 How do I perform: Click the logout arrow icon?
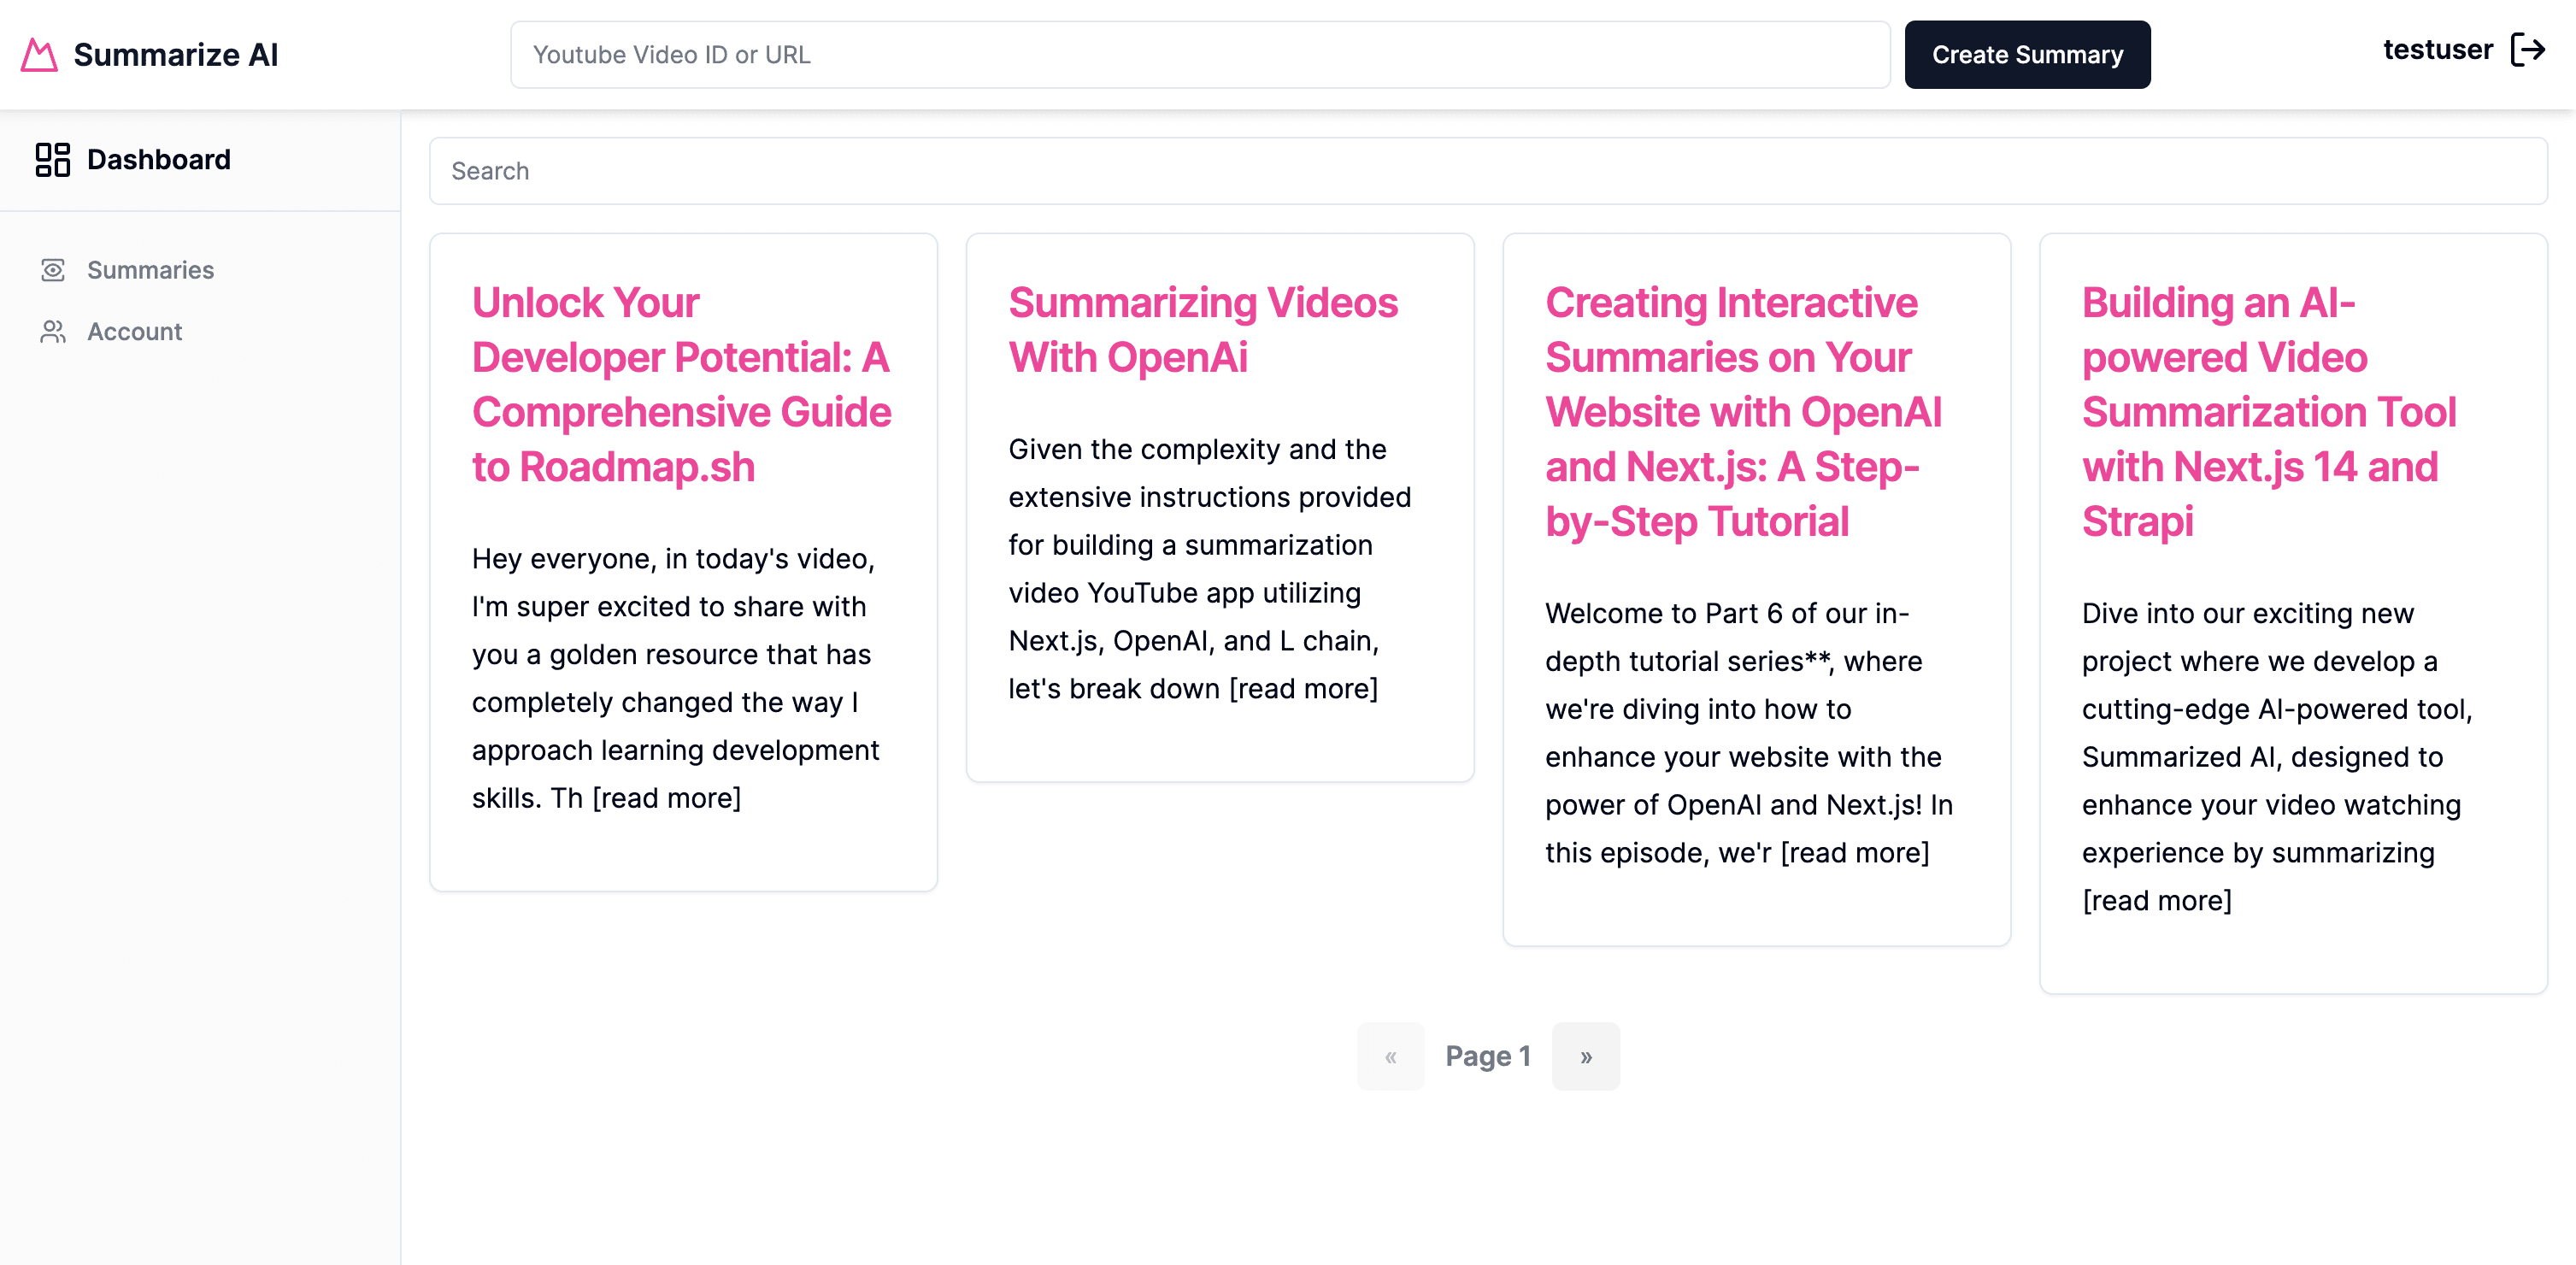click(x=2528, y=49)
